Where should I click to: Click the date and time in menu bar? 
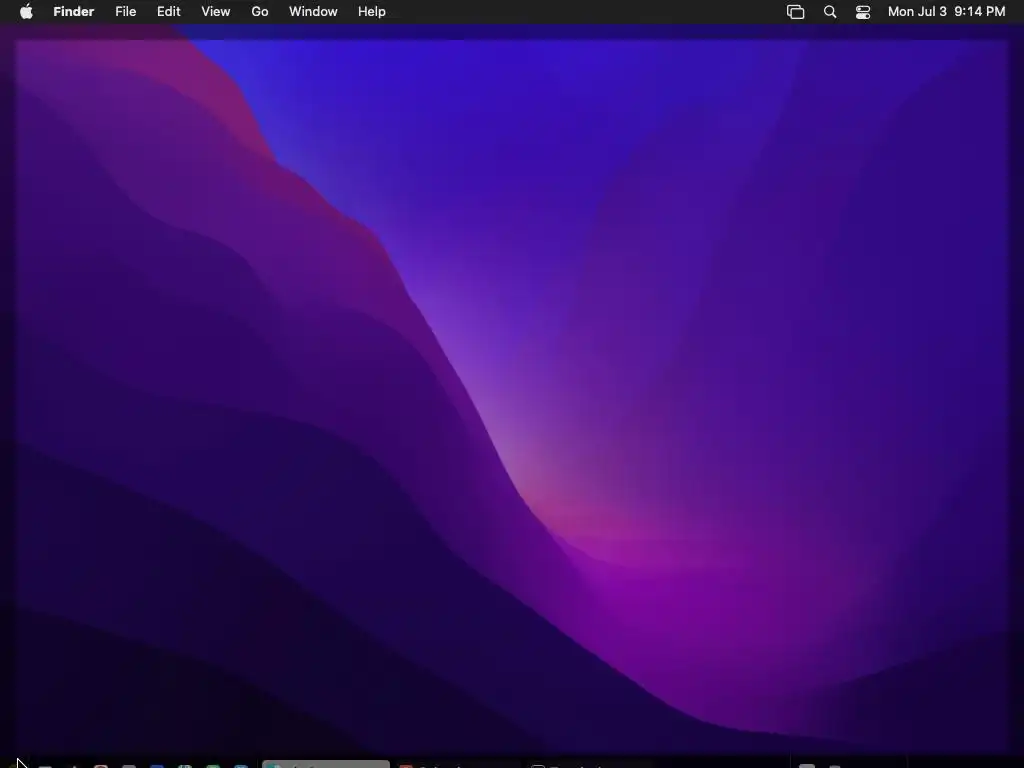point(946,12)
